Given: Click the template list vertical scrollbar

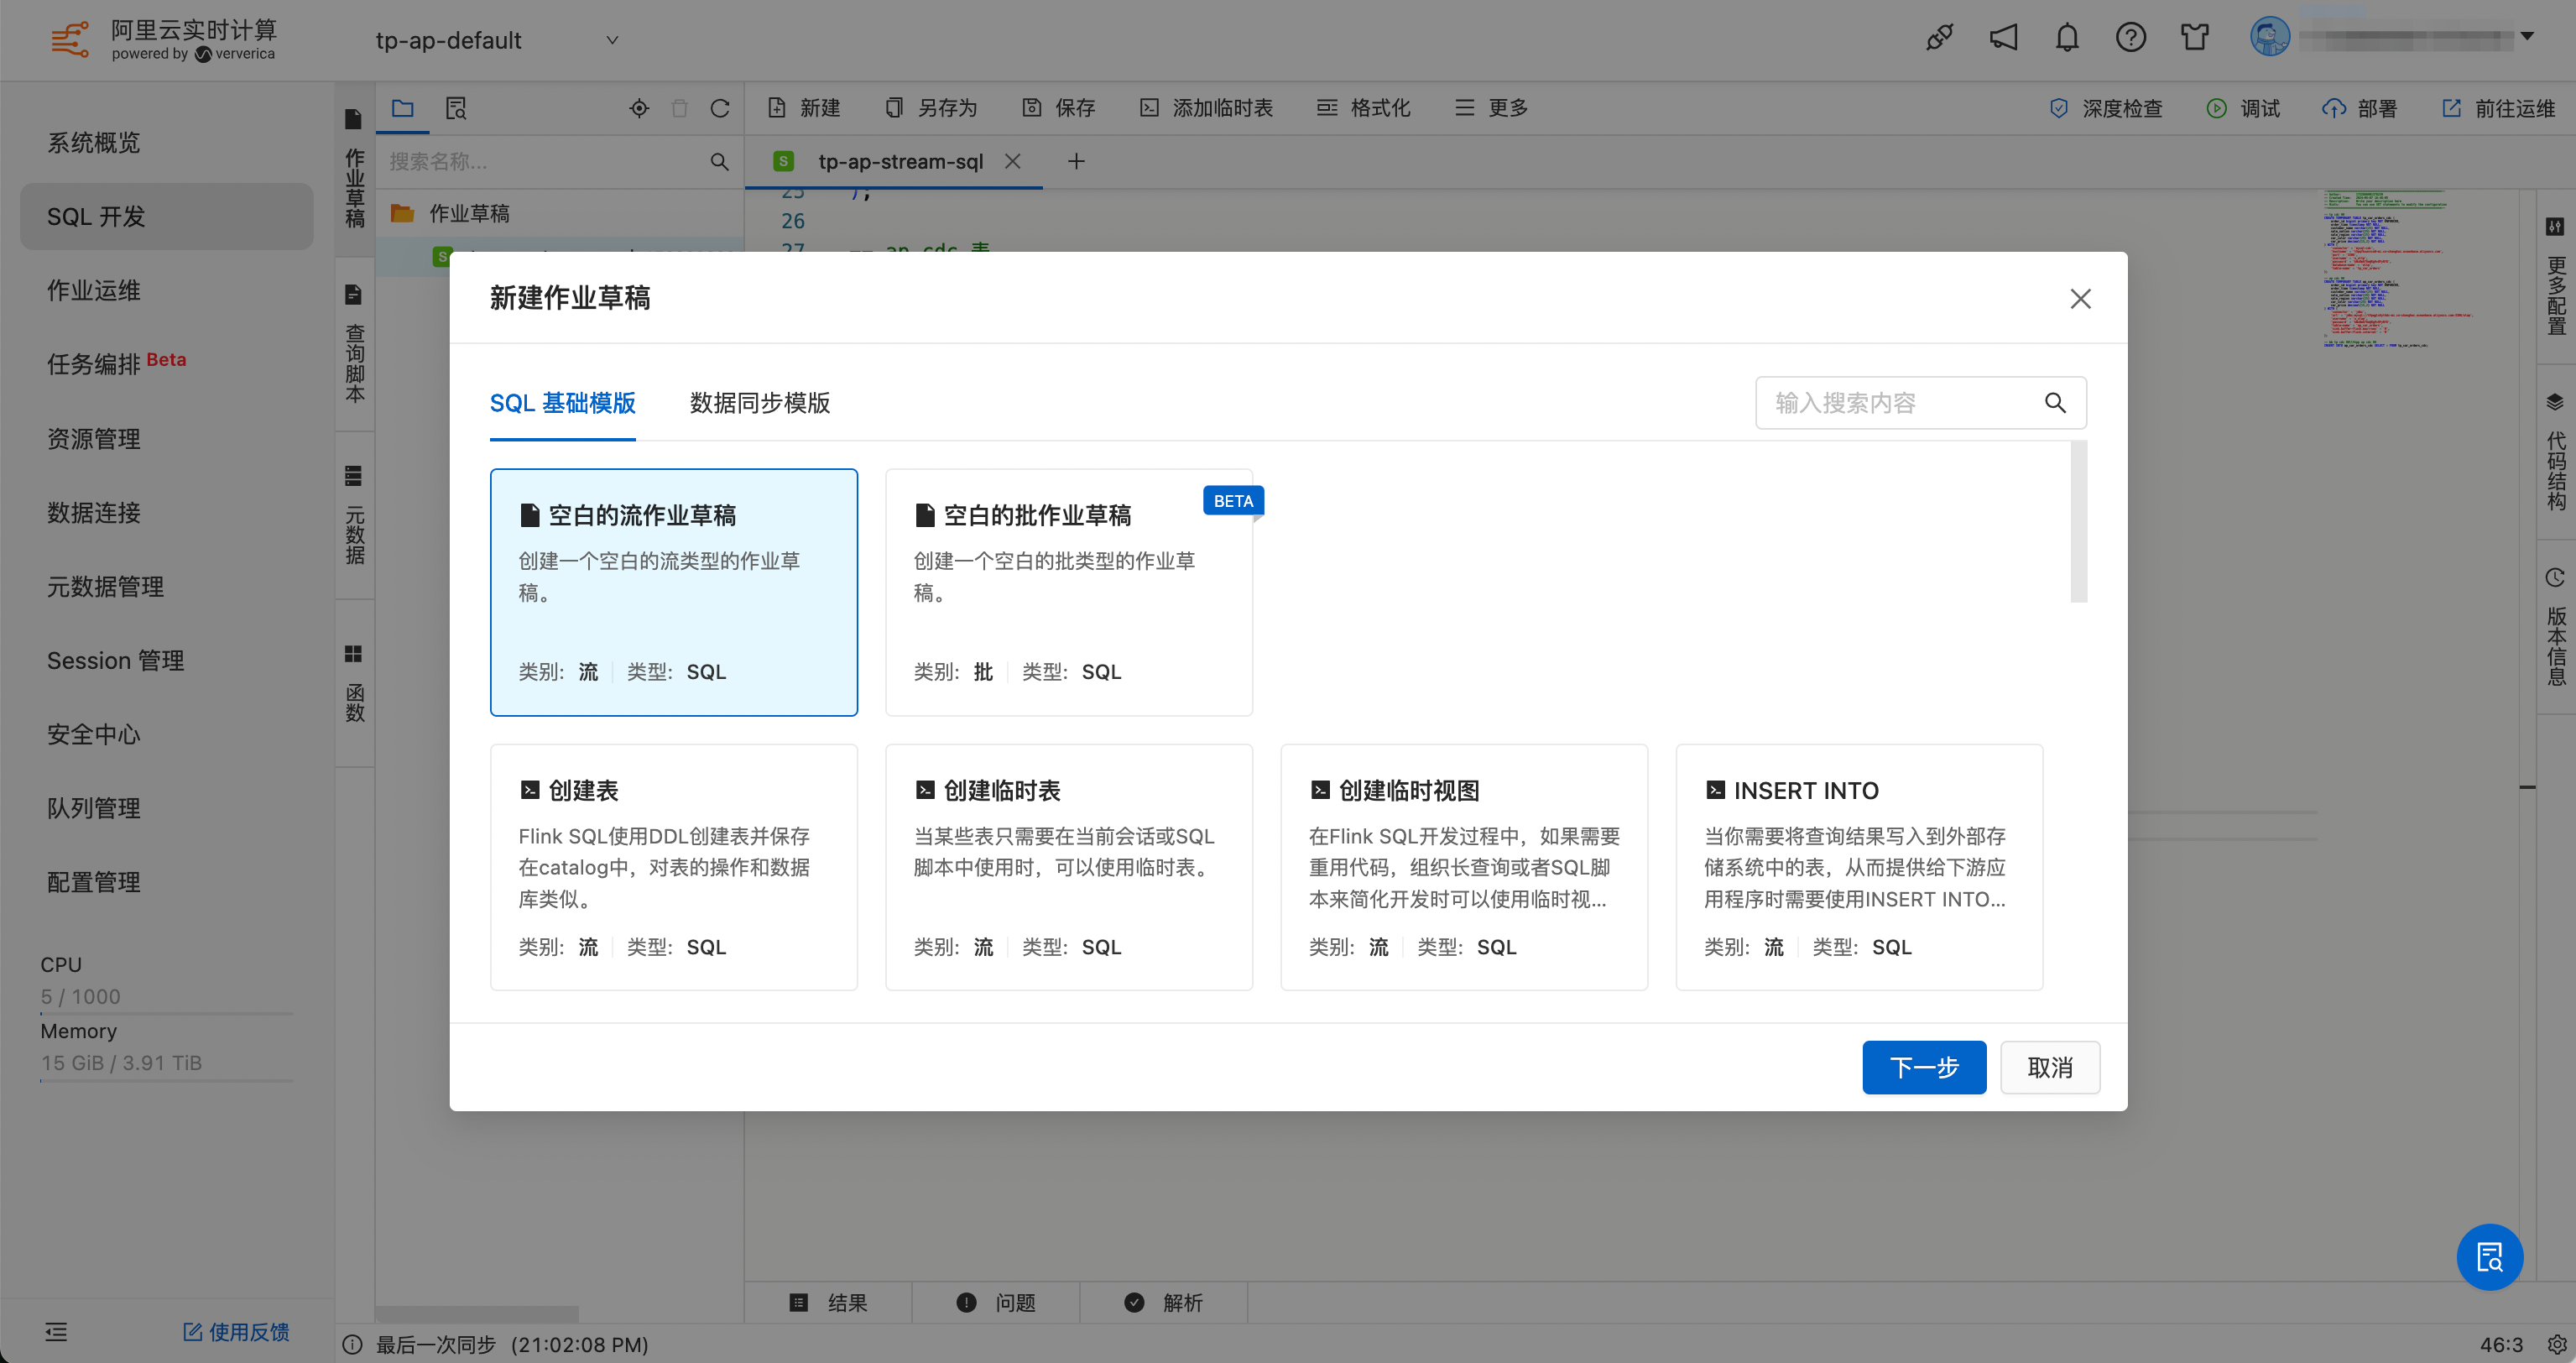Looking at the screenshot, I should (2078, 522).
